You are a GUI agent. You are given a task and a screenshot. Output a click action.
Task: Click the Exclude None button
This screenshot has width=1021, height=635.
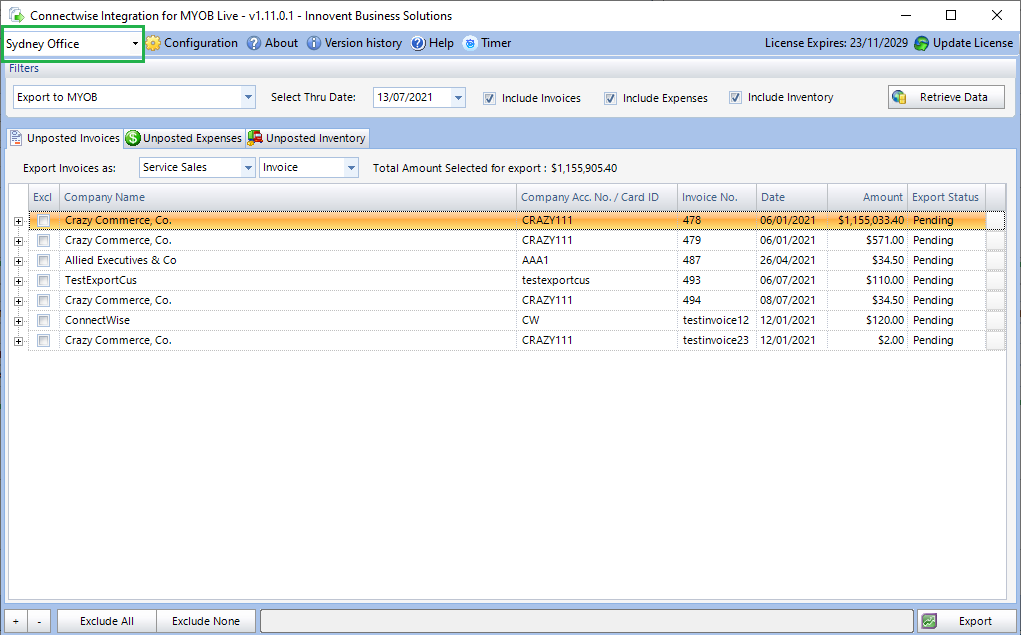point(206,621)
